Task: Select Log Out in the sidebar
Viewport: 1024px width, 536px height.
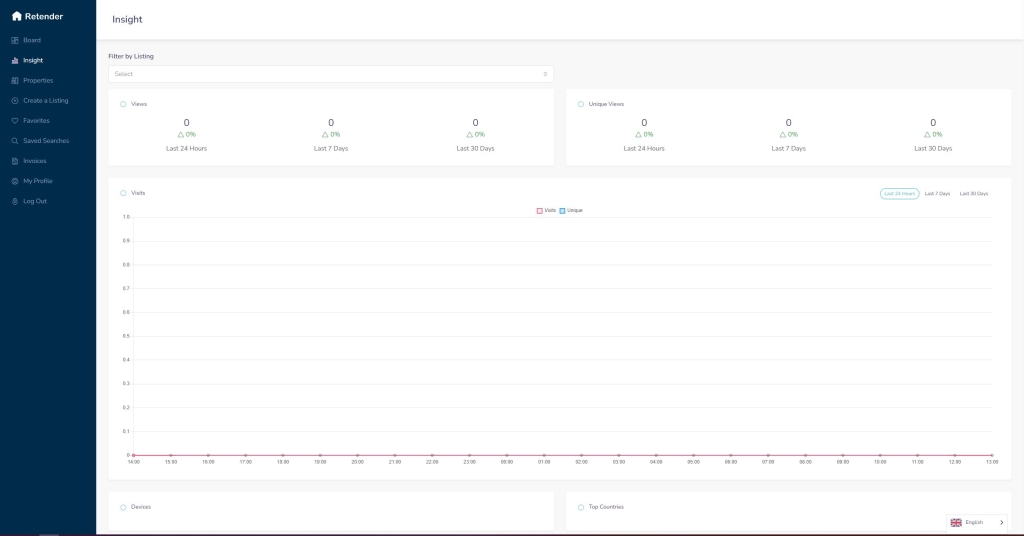Action: click(x=34, y=201)
